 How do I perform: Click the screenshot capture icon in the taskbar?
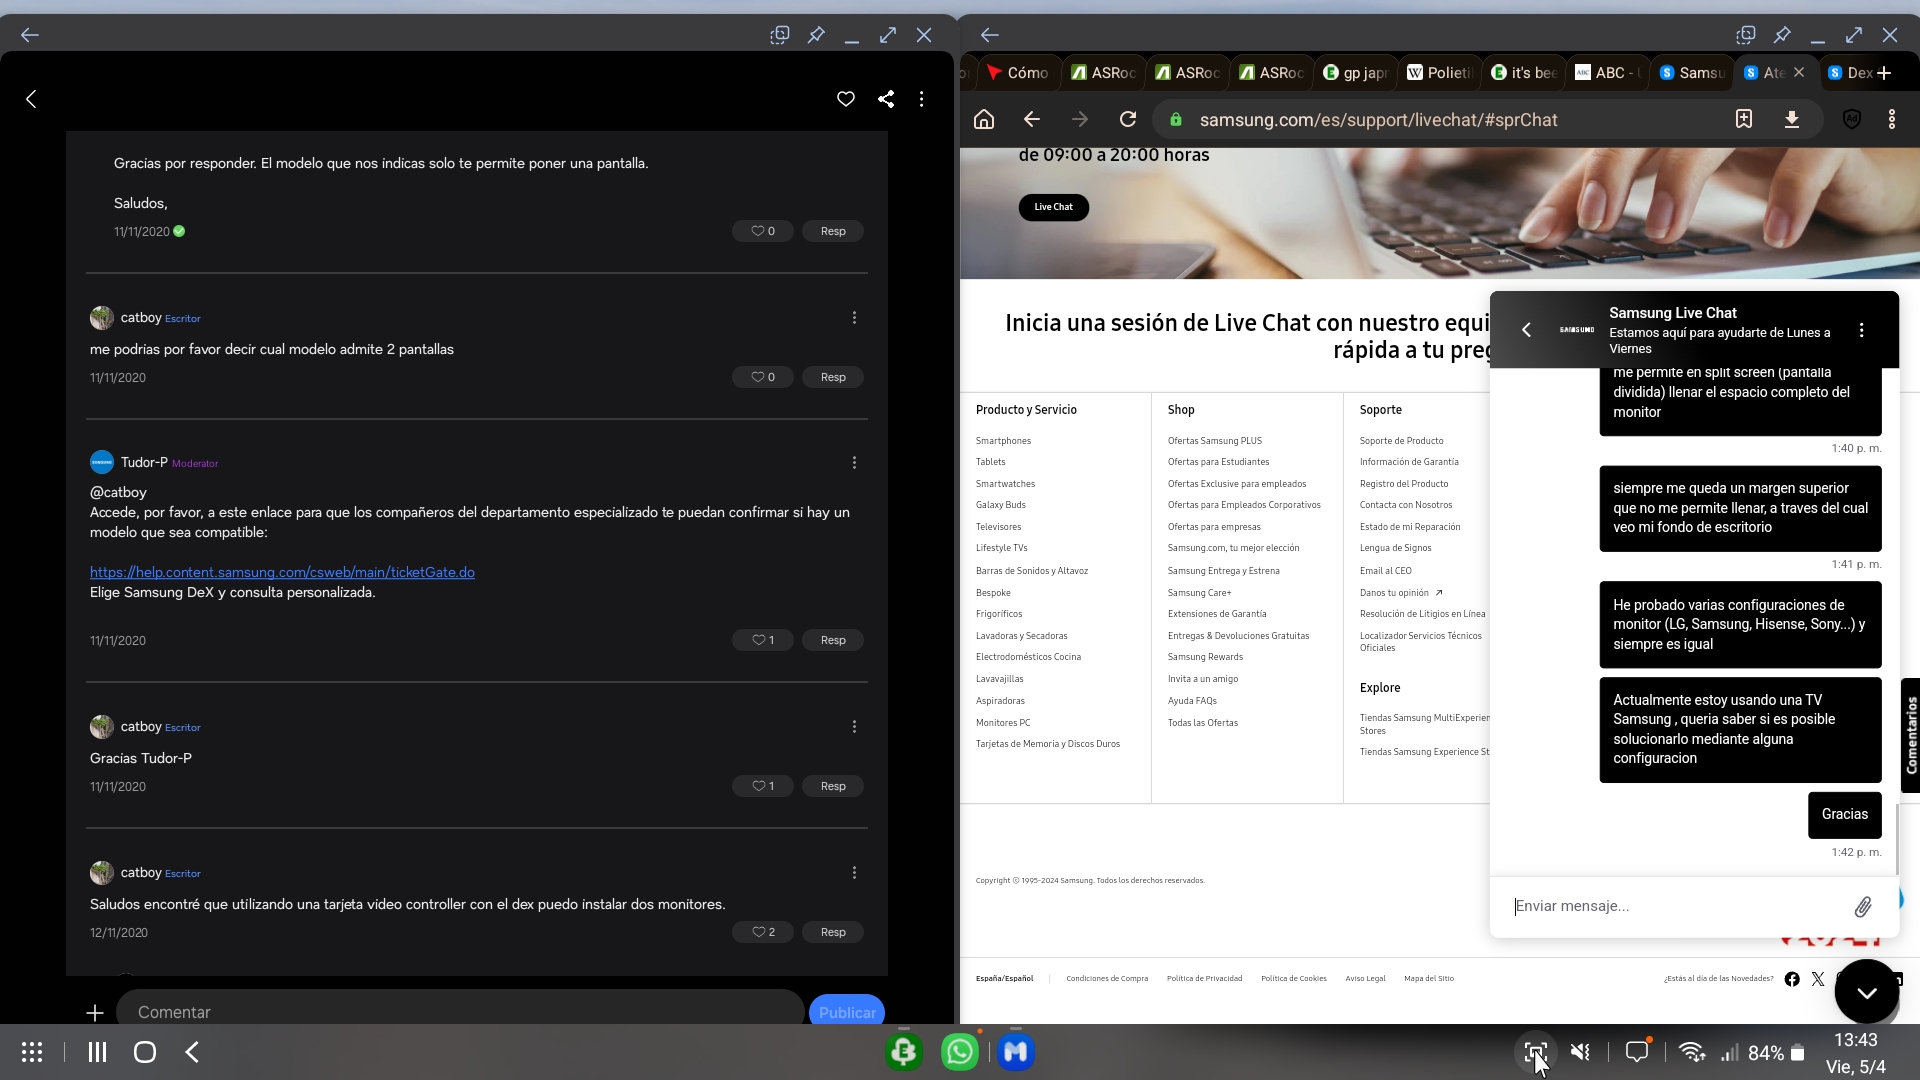pyautogui.click(x=1537, y=1051)
